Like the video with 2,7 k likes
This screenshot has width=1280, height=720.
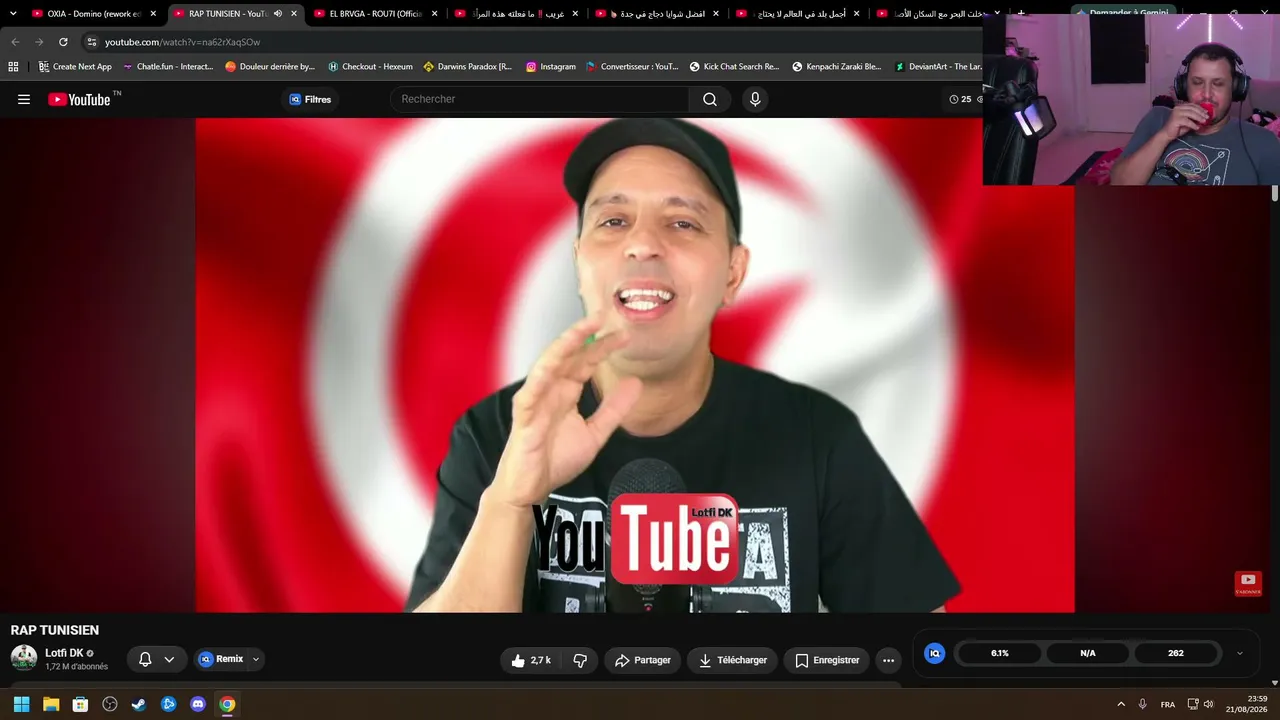pyautogui.click(x=531, y=660)
